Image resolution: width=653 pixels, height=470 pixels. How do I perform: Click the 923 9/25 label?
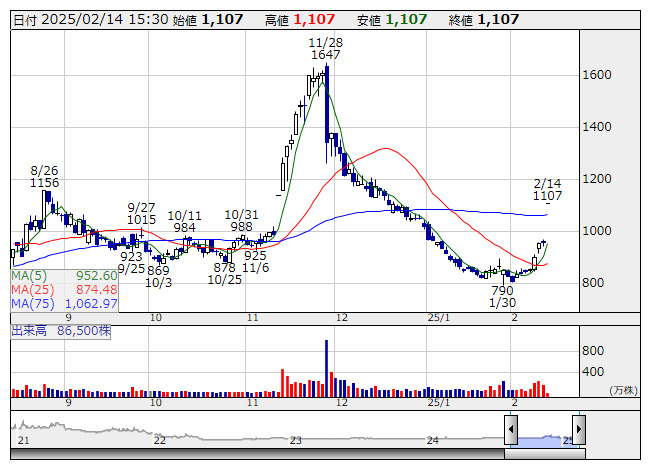click(132, 263)
